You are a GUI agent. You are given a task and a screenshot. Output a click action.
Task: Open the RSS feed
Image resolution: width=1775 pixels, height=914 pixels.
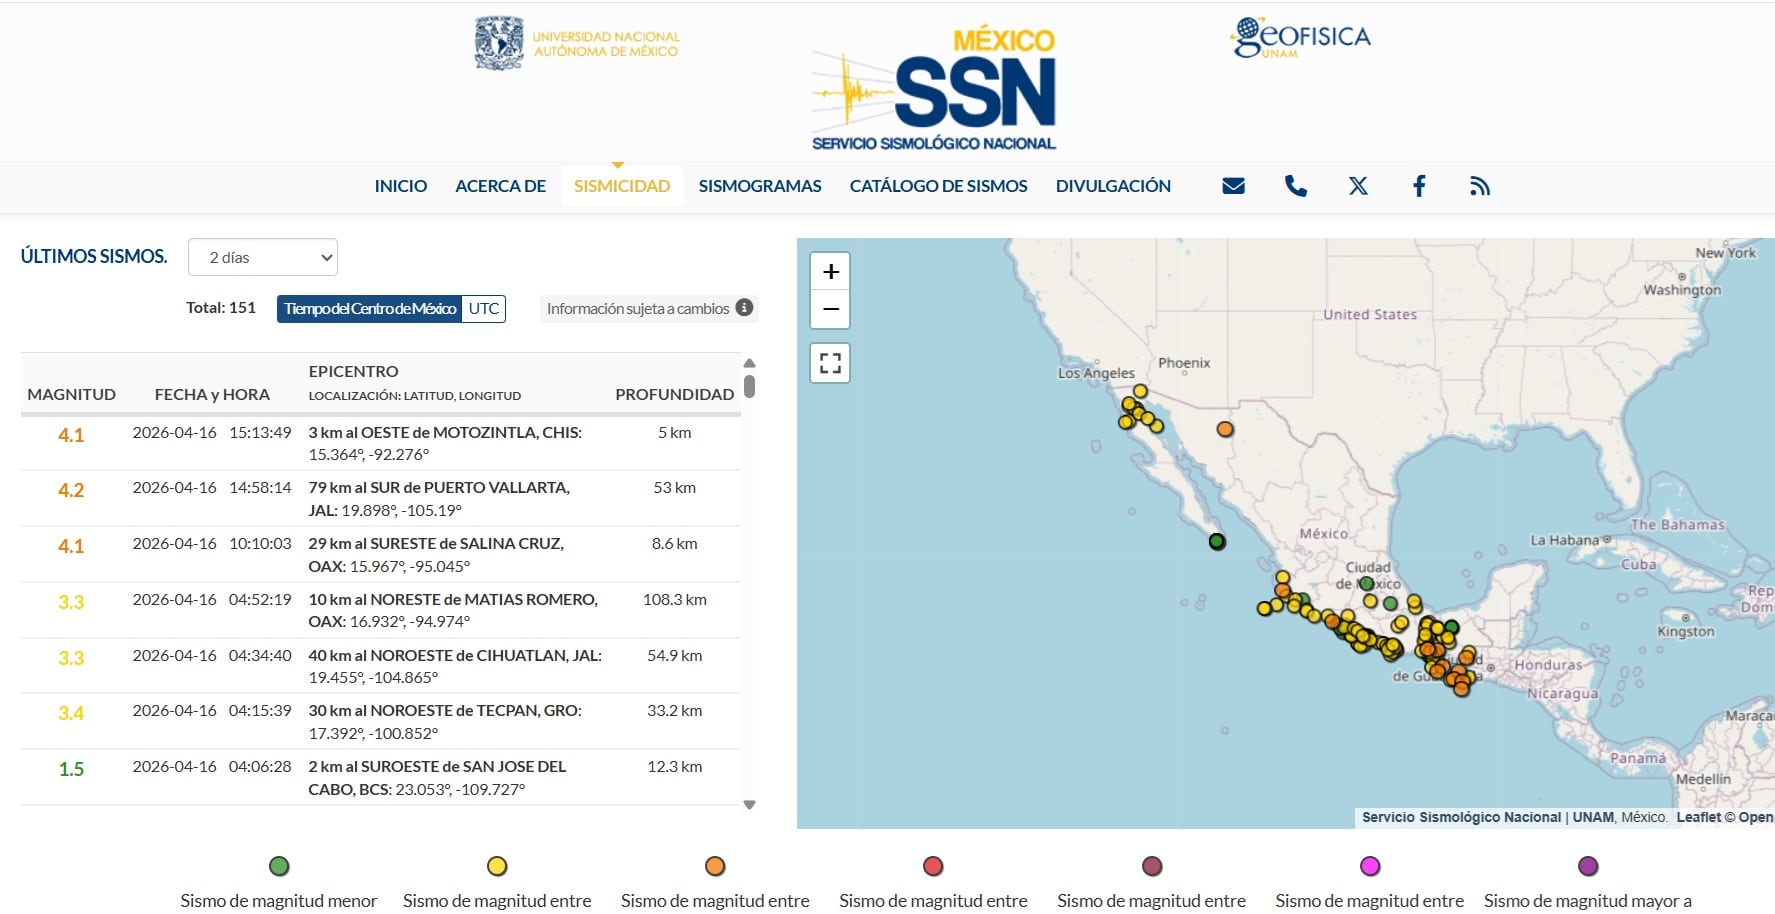tap(1480, 185)
